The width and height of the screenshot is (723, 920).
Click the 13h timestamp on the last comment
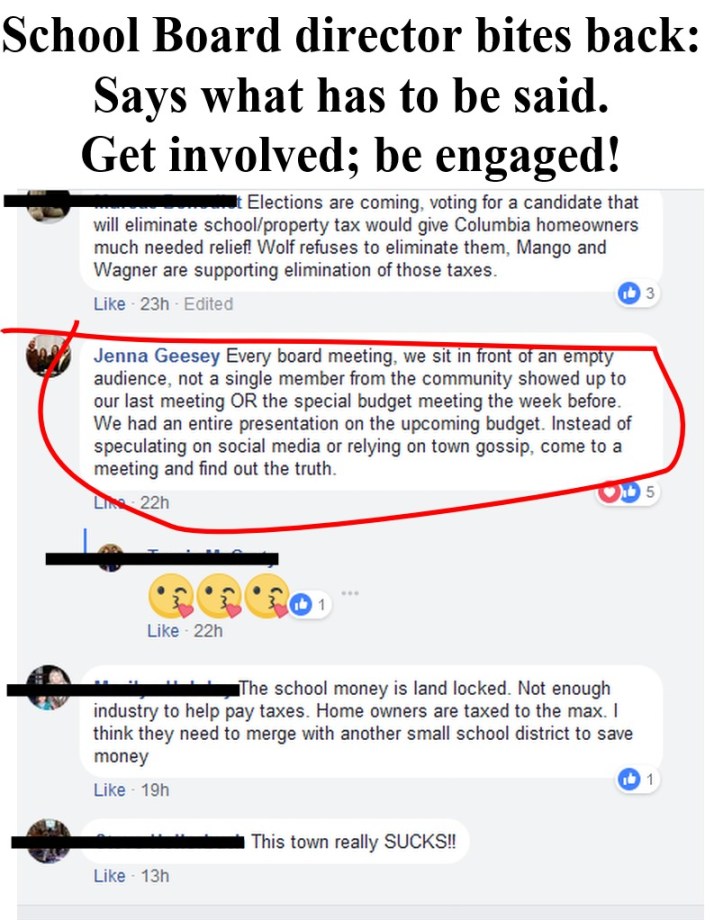155,876
